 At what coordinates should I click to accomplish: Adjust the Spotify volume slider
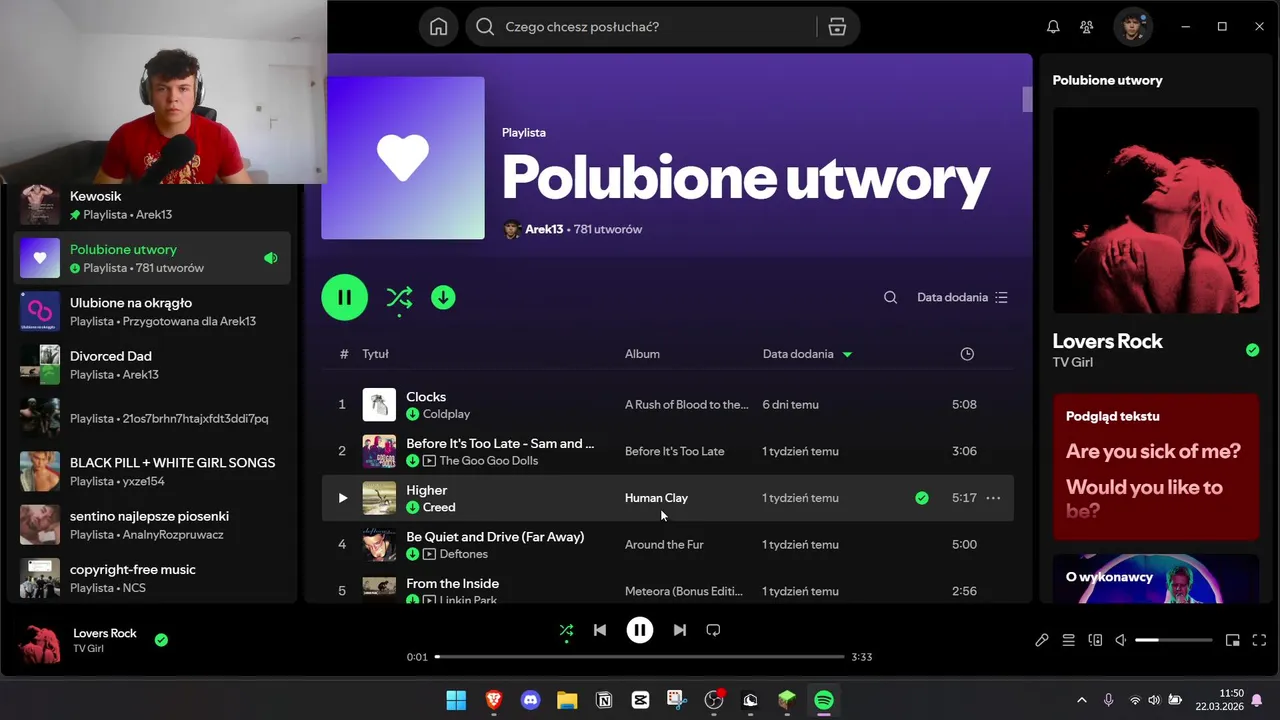(x=1174, y=640)
